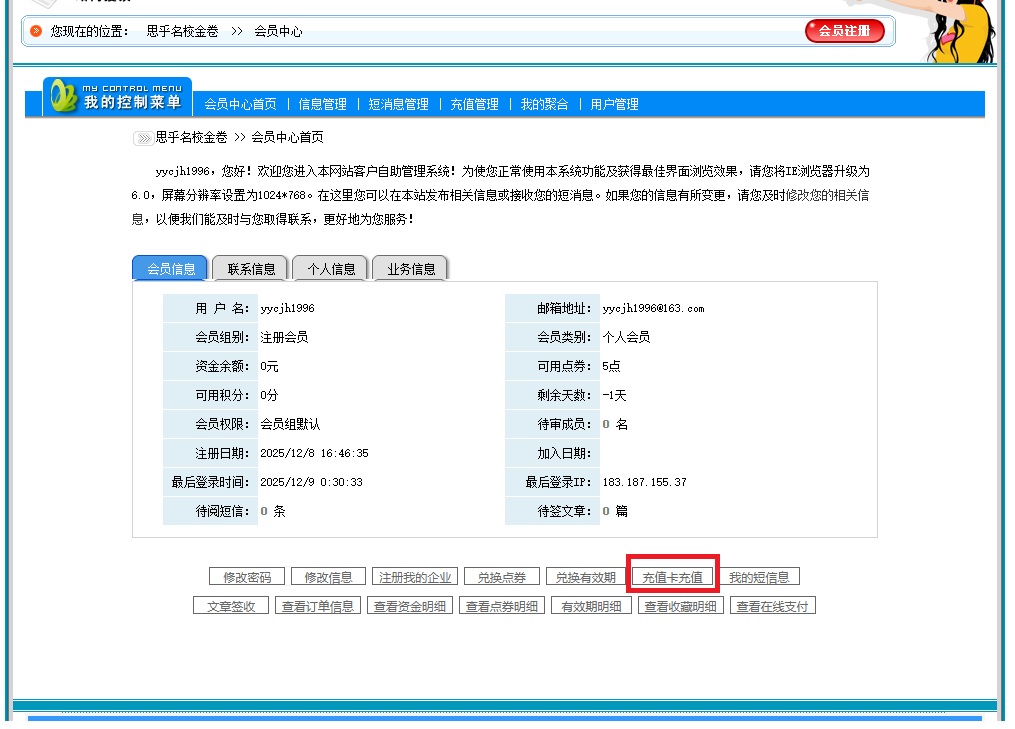Viewport: 1015px width, 729px height.
Task: Open 查看订单信息
Action: (317, 606)
